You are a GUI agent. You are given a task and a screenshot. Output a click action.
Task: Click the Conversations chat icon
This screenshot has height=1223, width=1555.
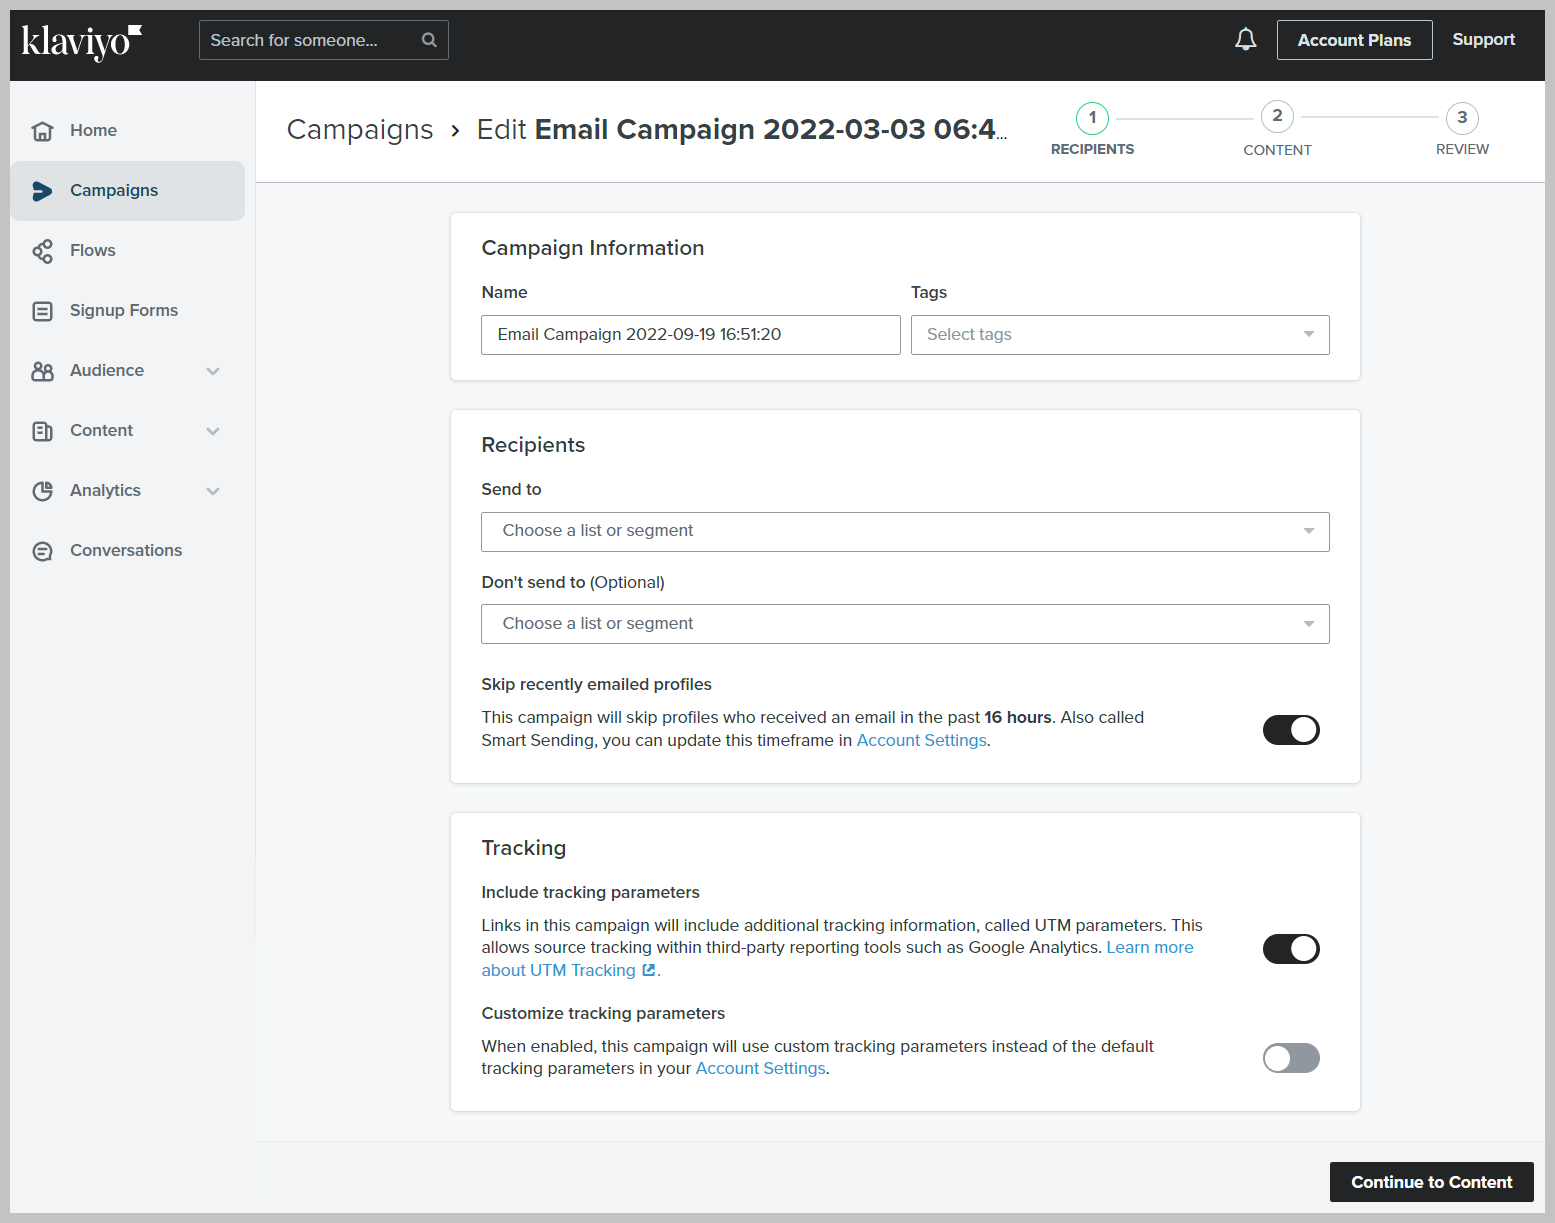point(42,551)
